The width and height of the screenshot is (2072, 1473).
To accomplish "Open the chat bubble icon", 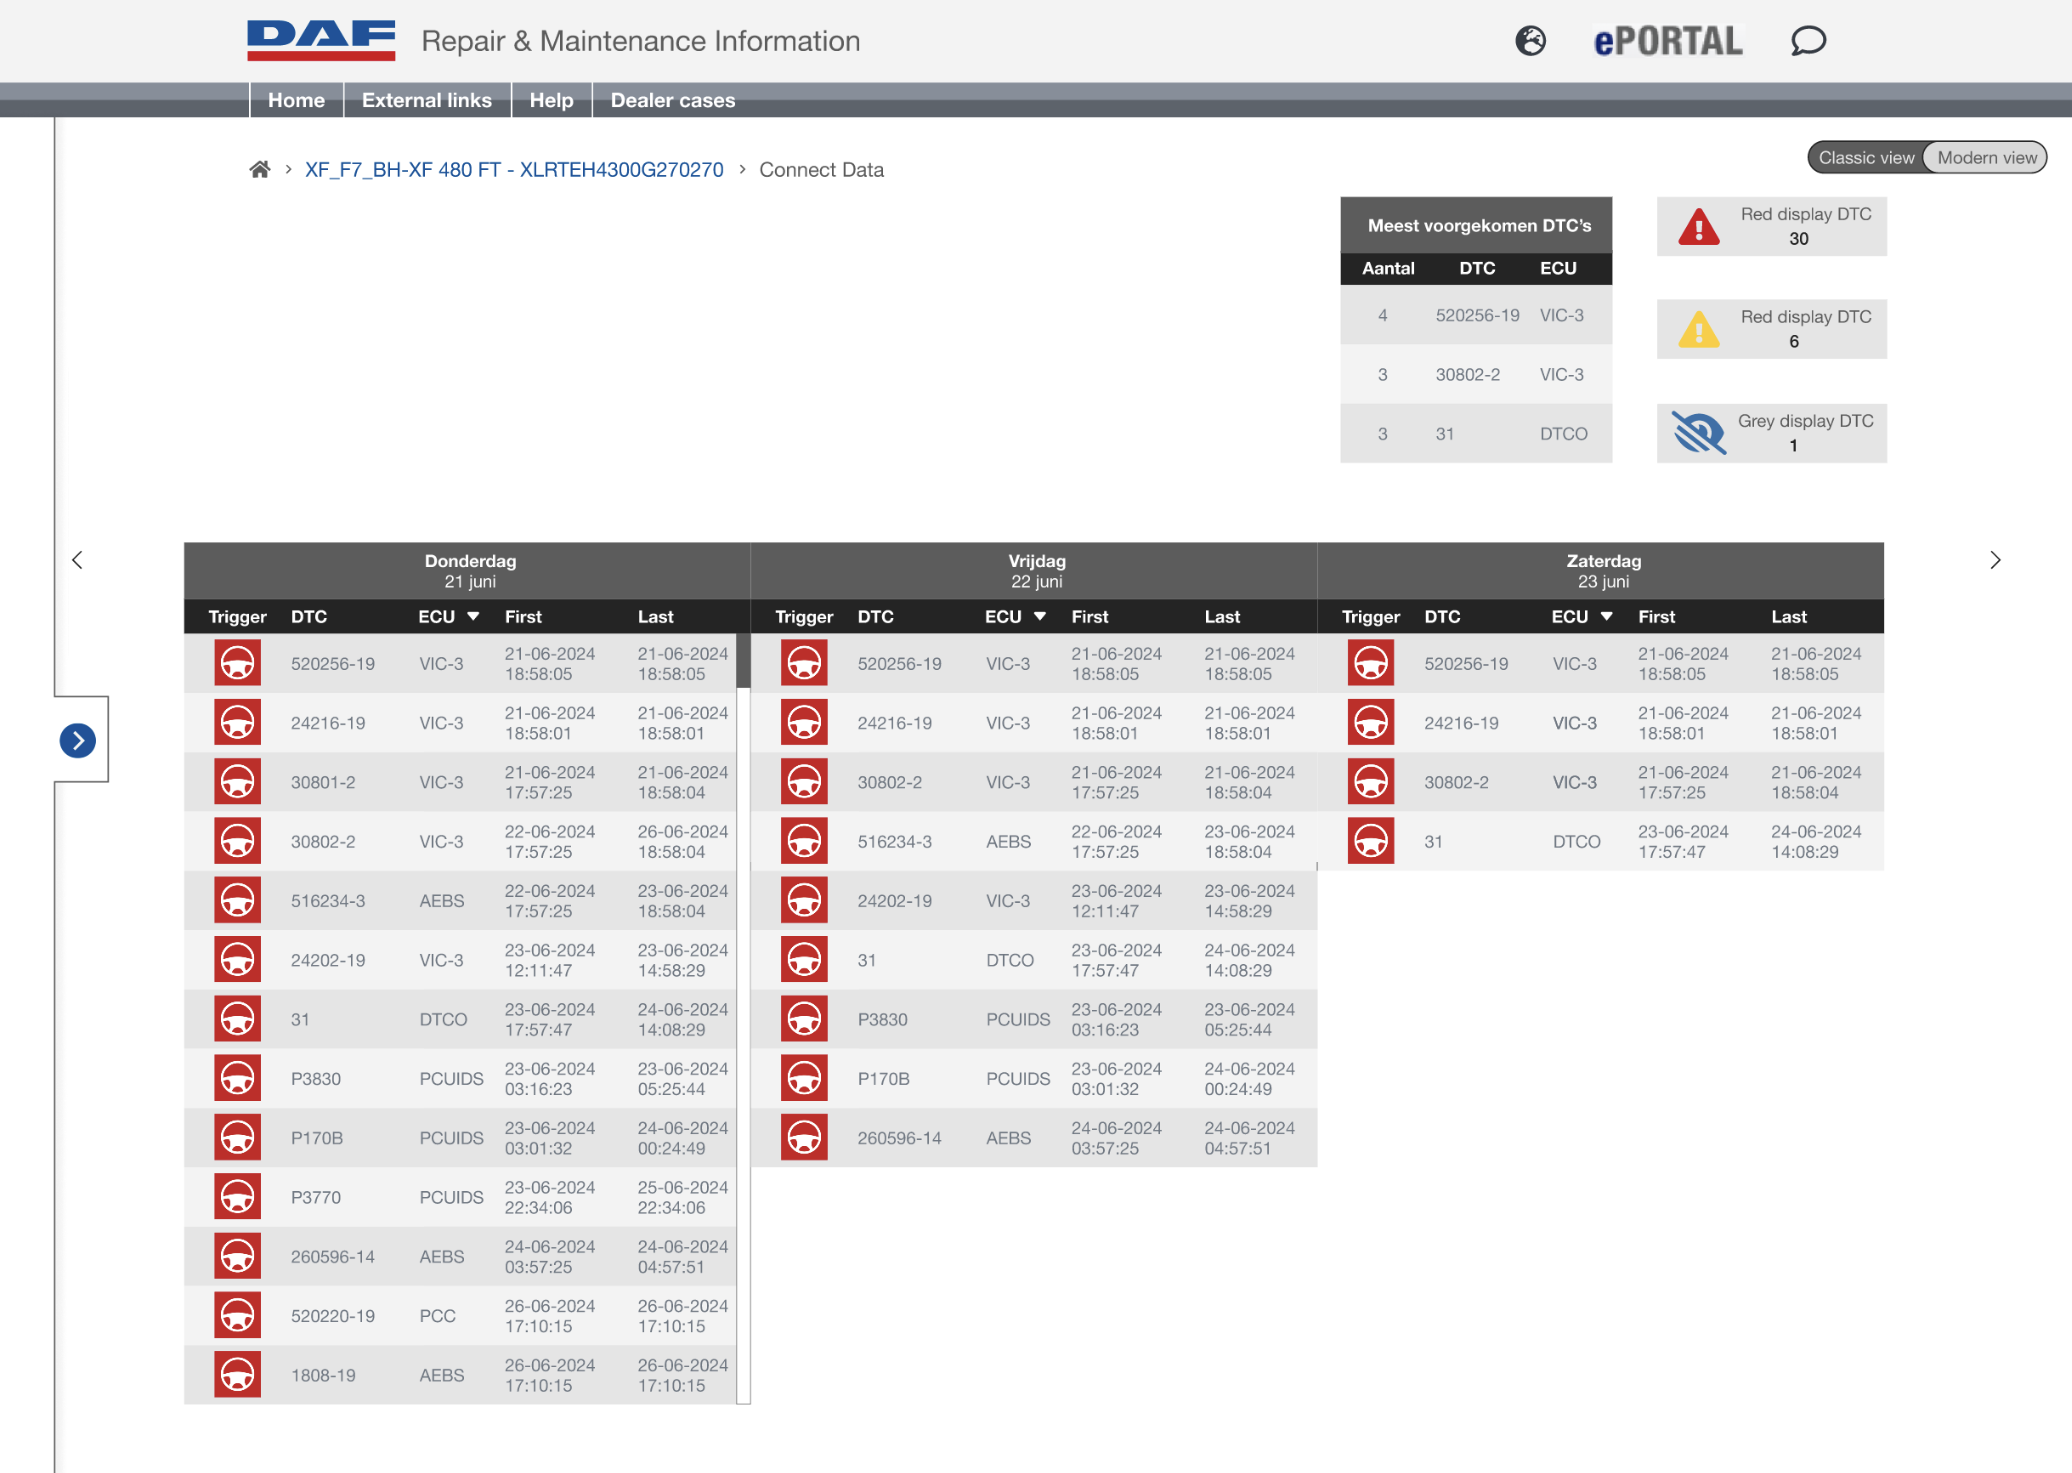I will [x=1807, y=41].
